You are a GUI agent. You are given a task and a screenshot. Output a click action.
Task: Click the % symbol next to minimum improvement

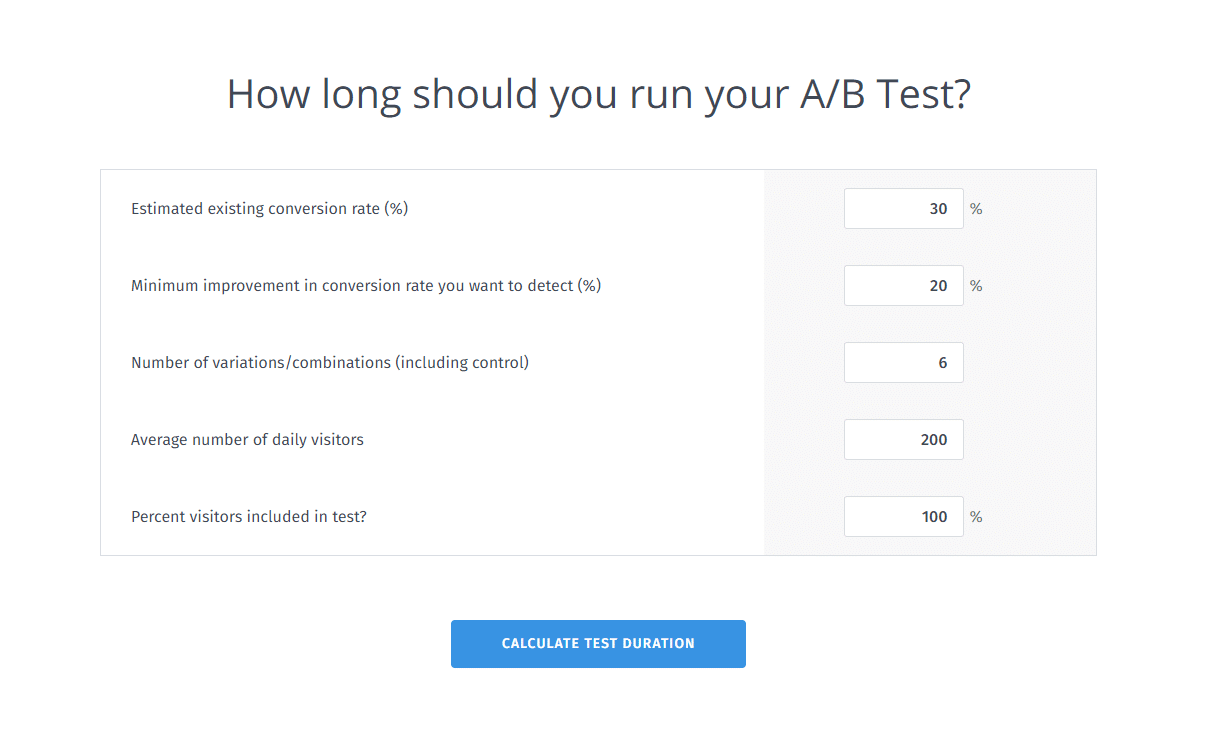[976, 286]
